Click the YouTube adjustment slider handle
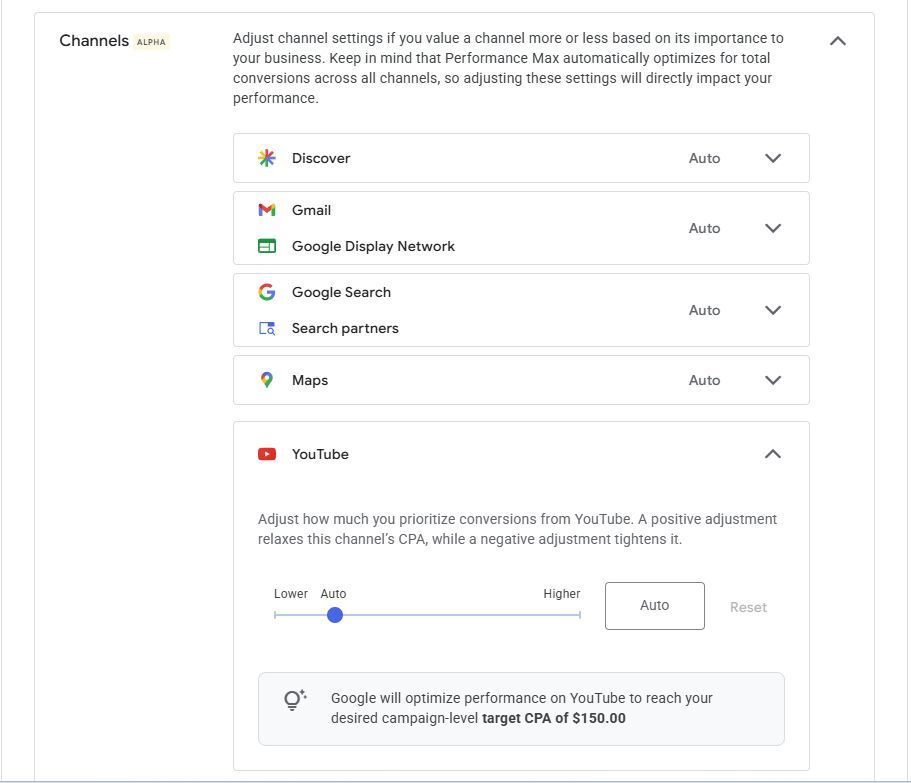Screen dimensions: 911x783 point(335,615)
